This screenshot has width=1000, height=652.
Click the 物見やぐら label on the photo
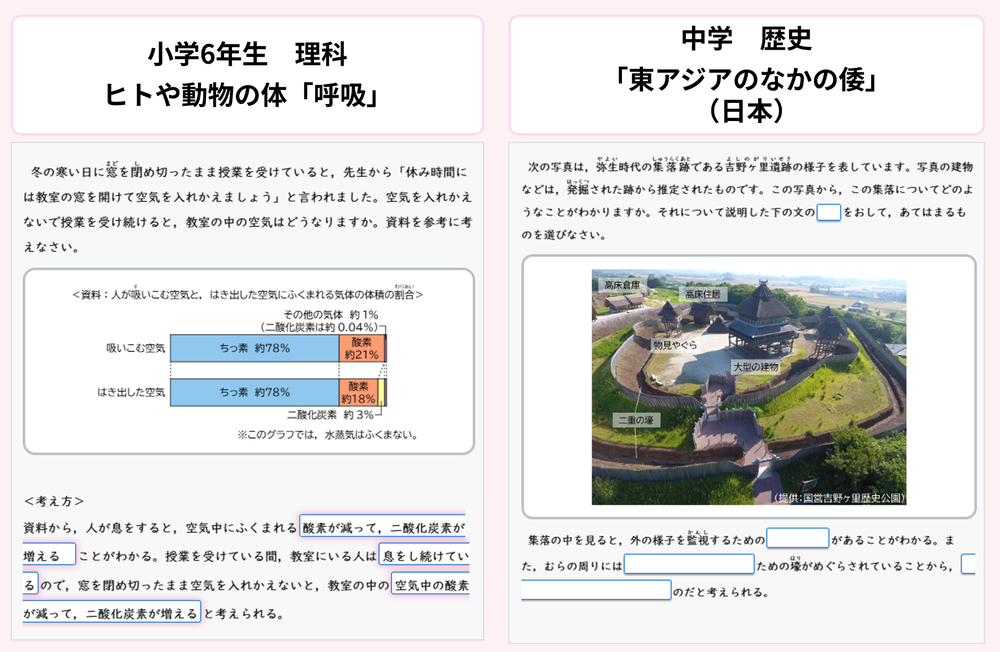(x=675, y=345)
